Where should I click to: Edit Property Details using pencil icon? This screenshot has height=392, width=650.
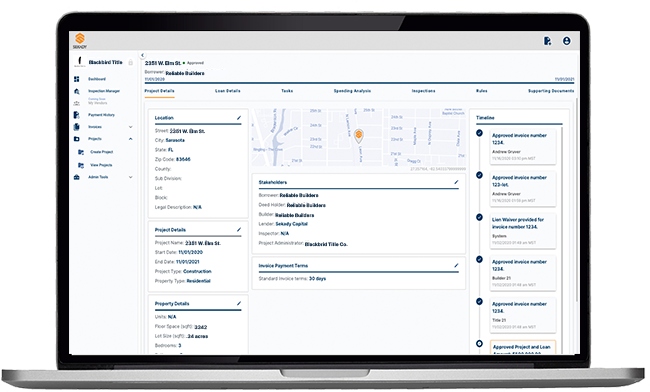click(x=239, y=304)
